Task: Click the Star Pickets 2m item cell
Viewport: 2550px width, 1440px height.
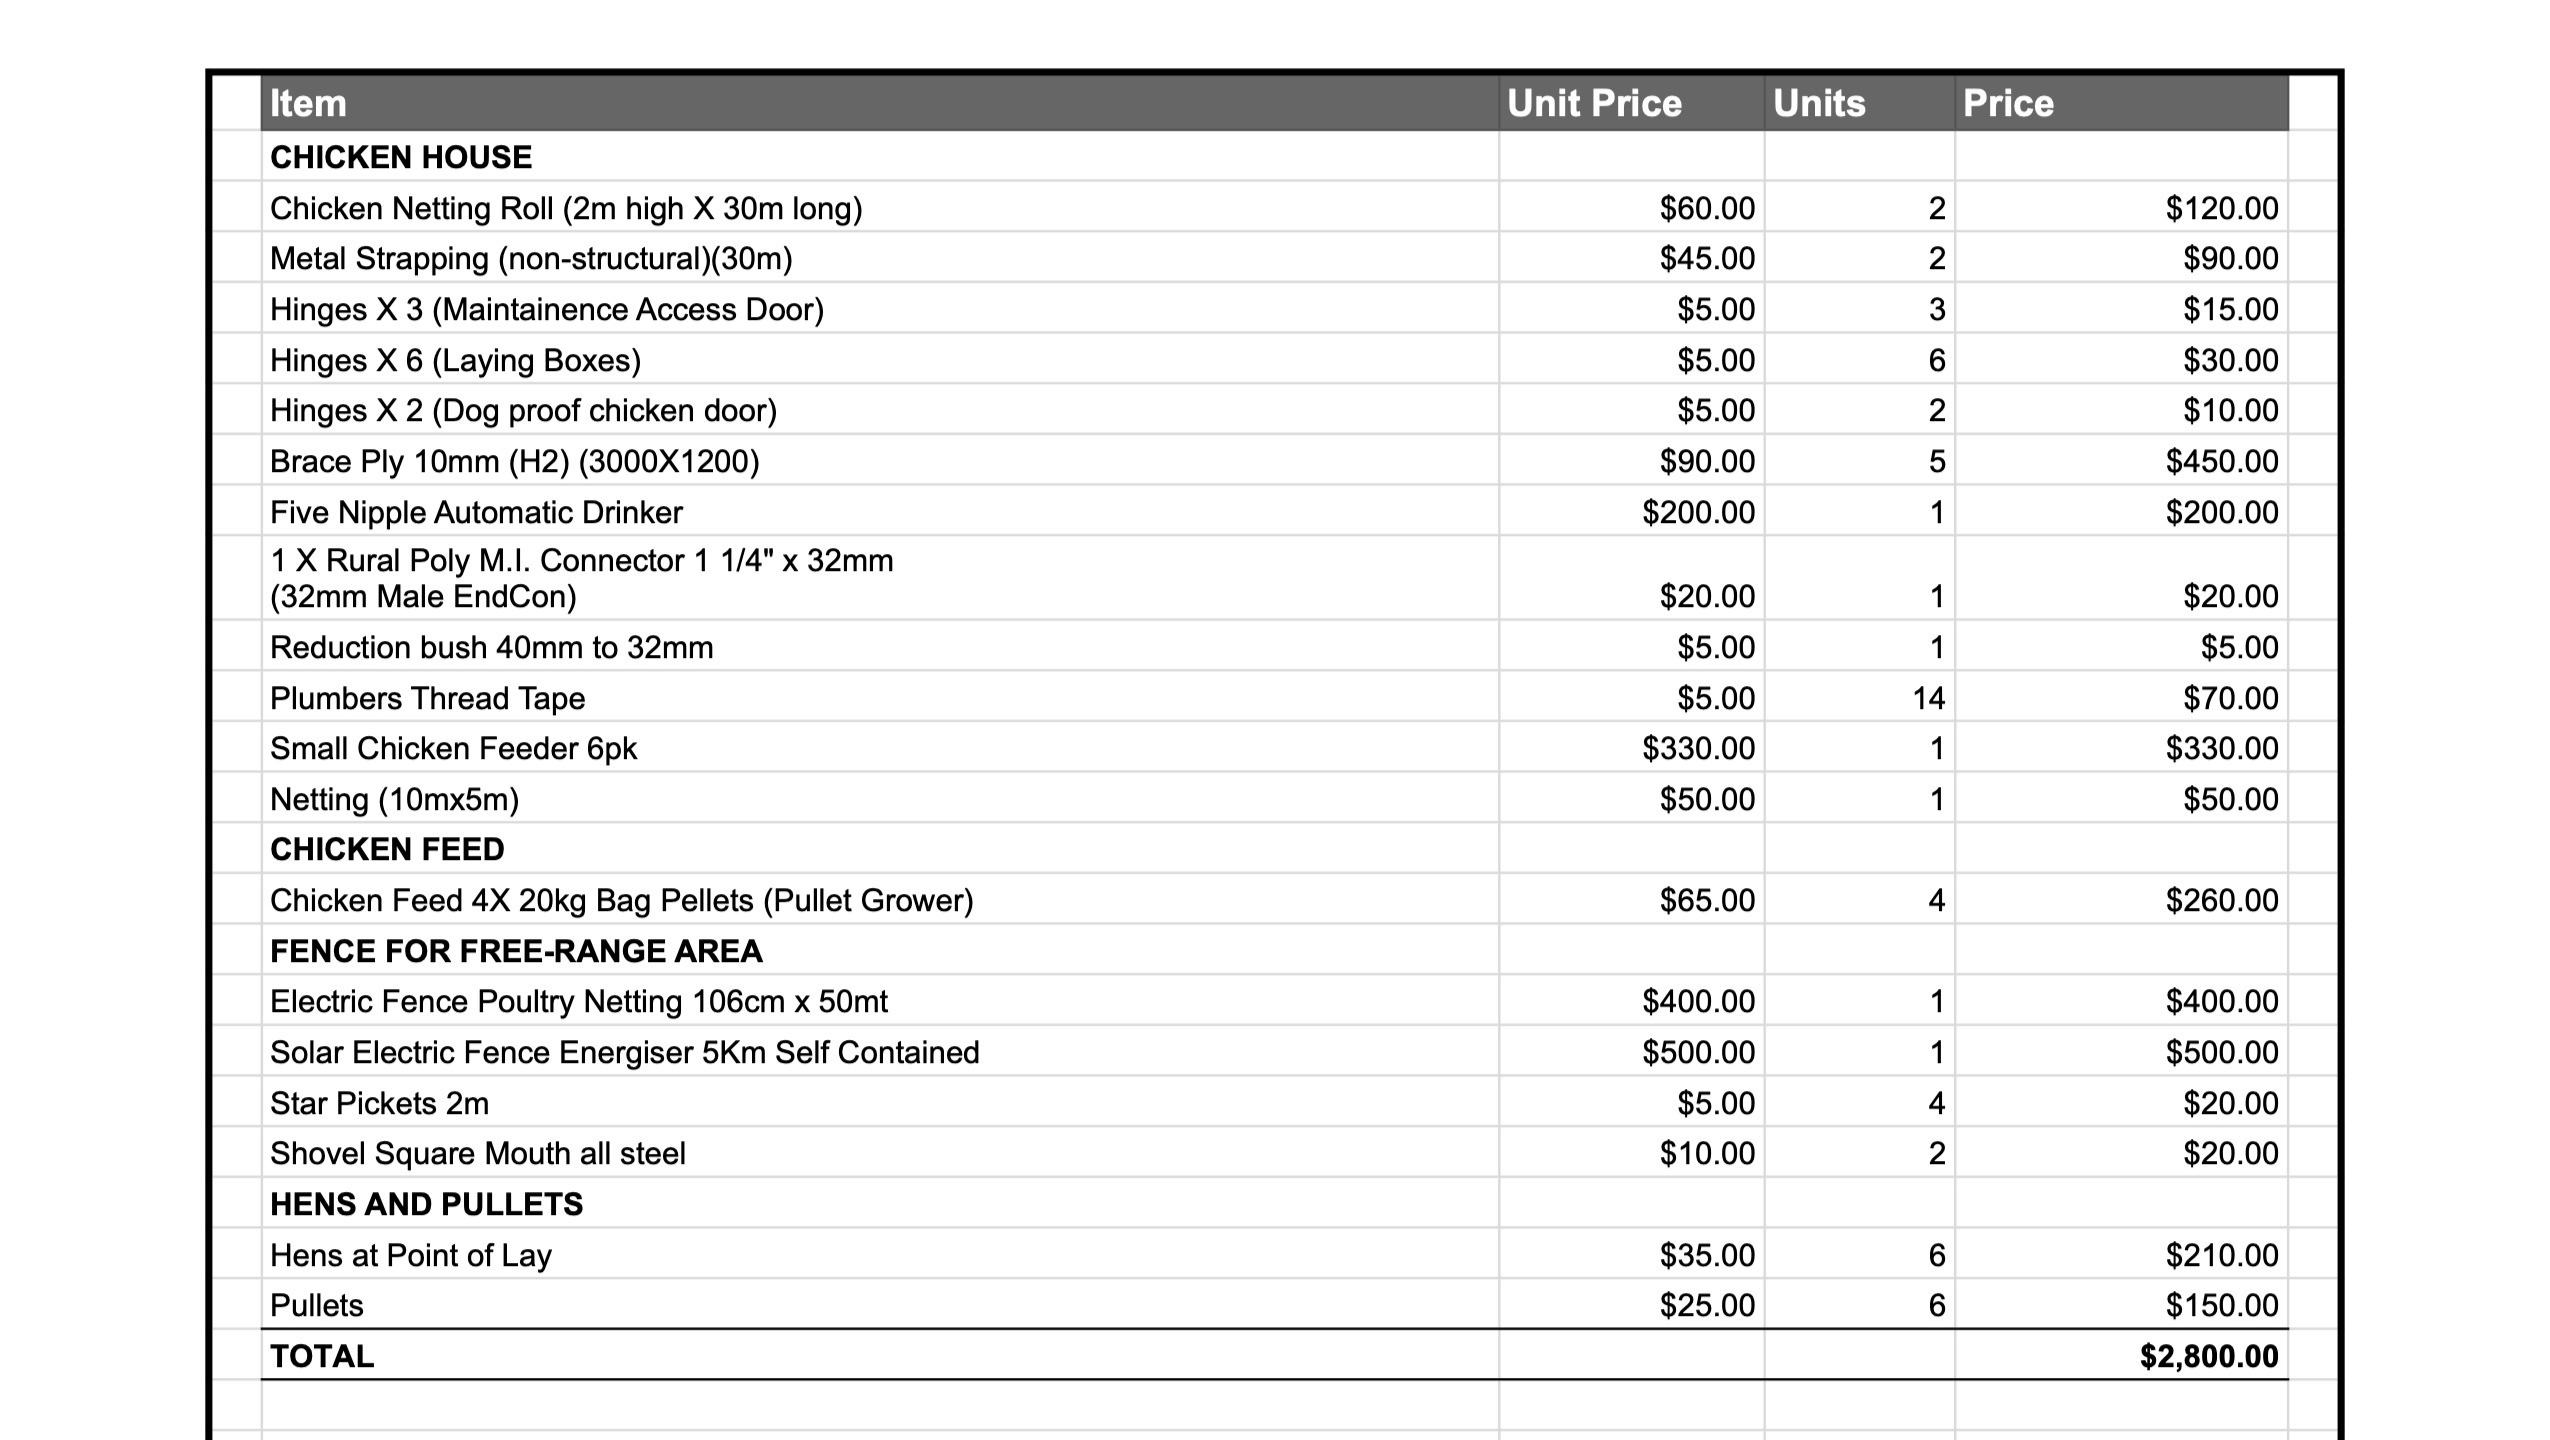Action: pyautogui.click(x=380, y=1103)
